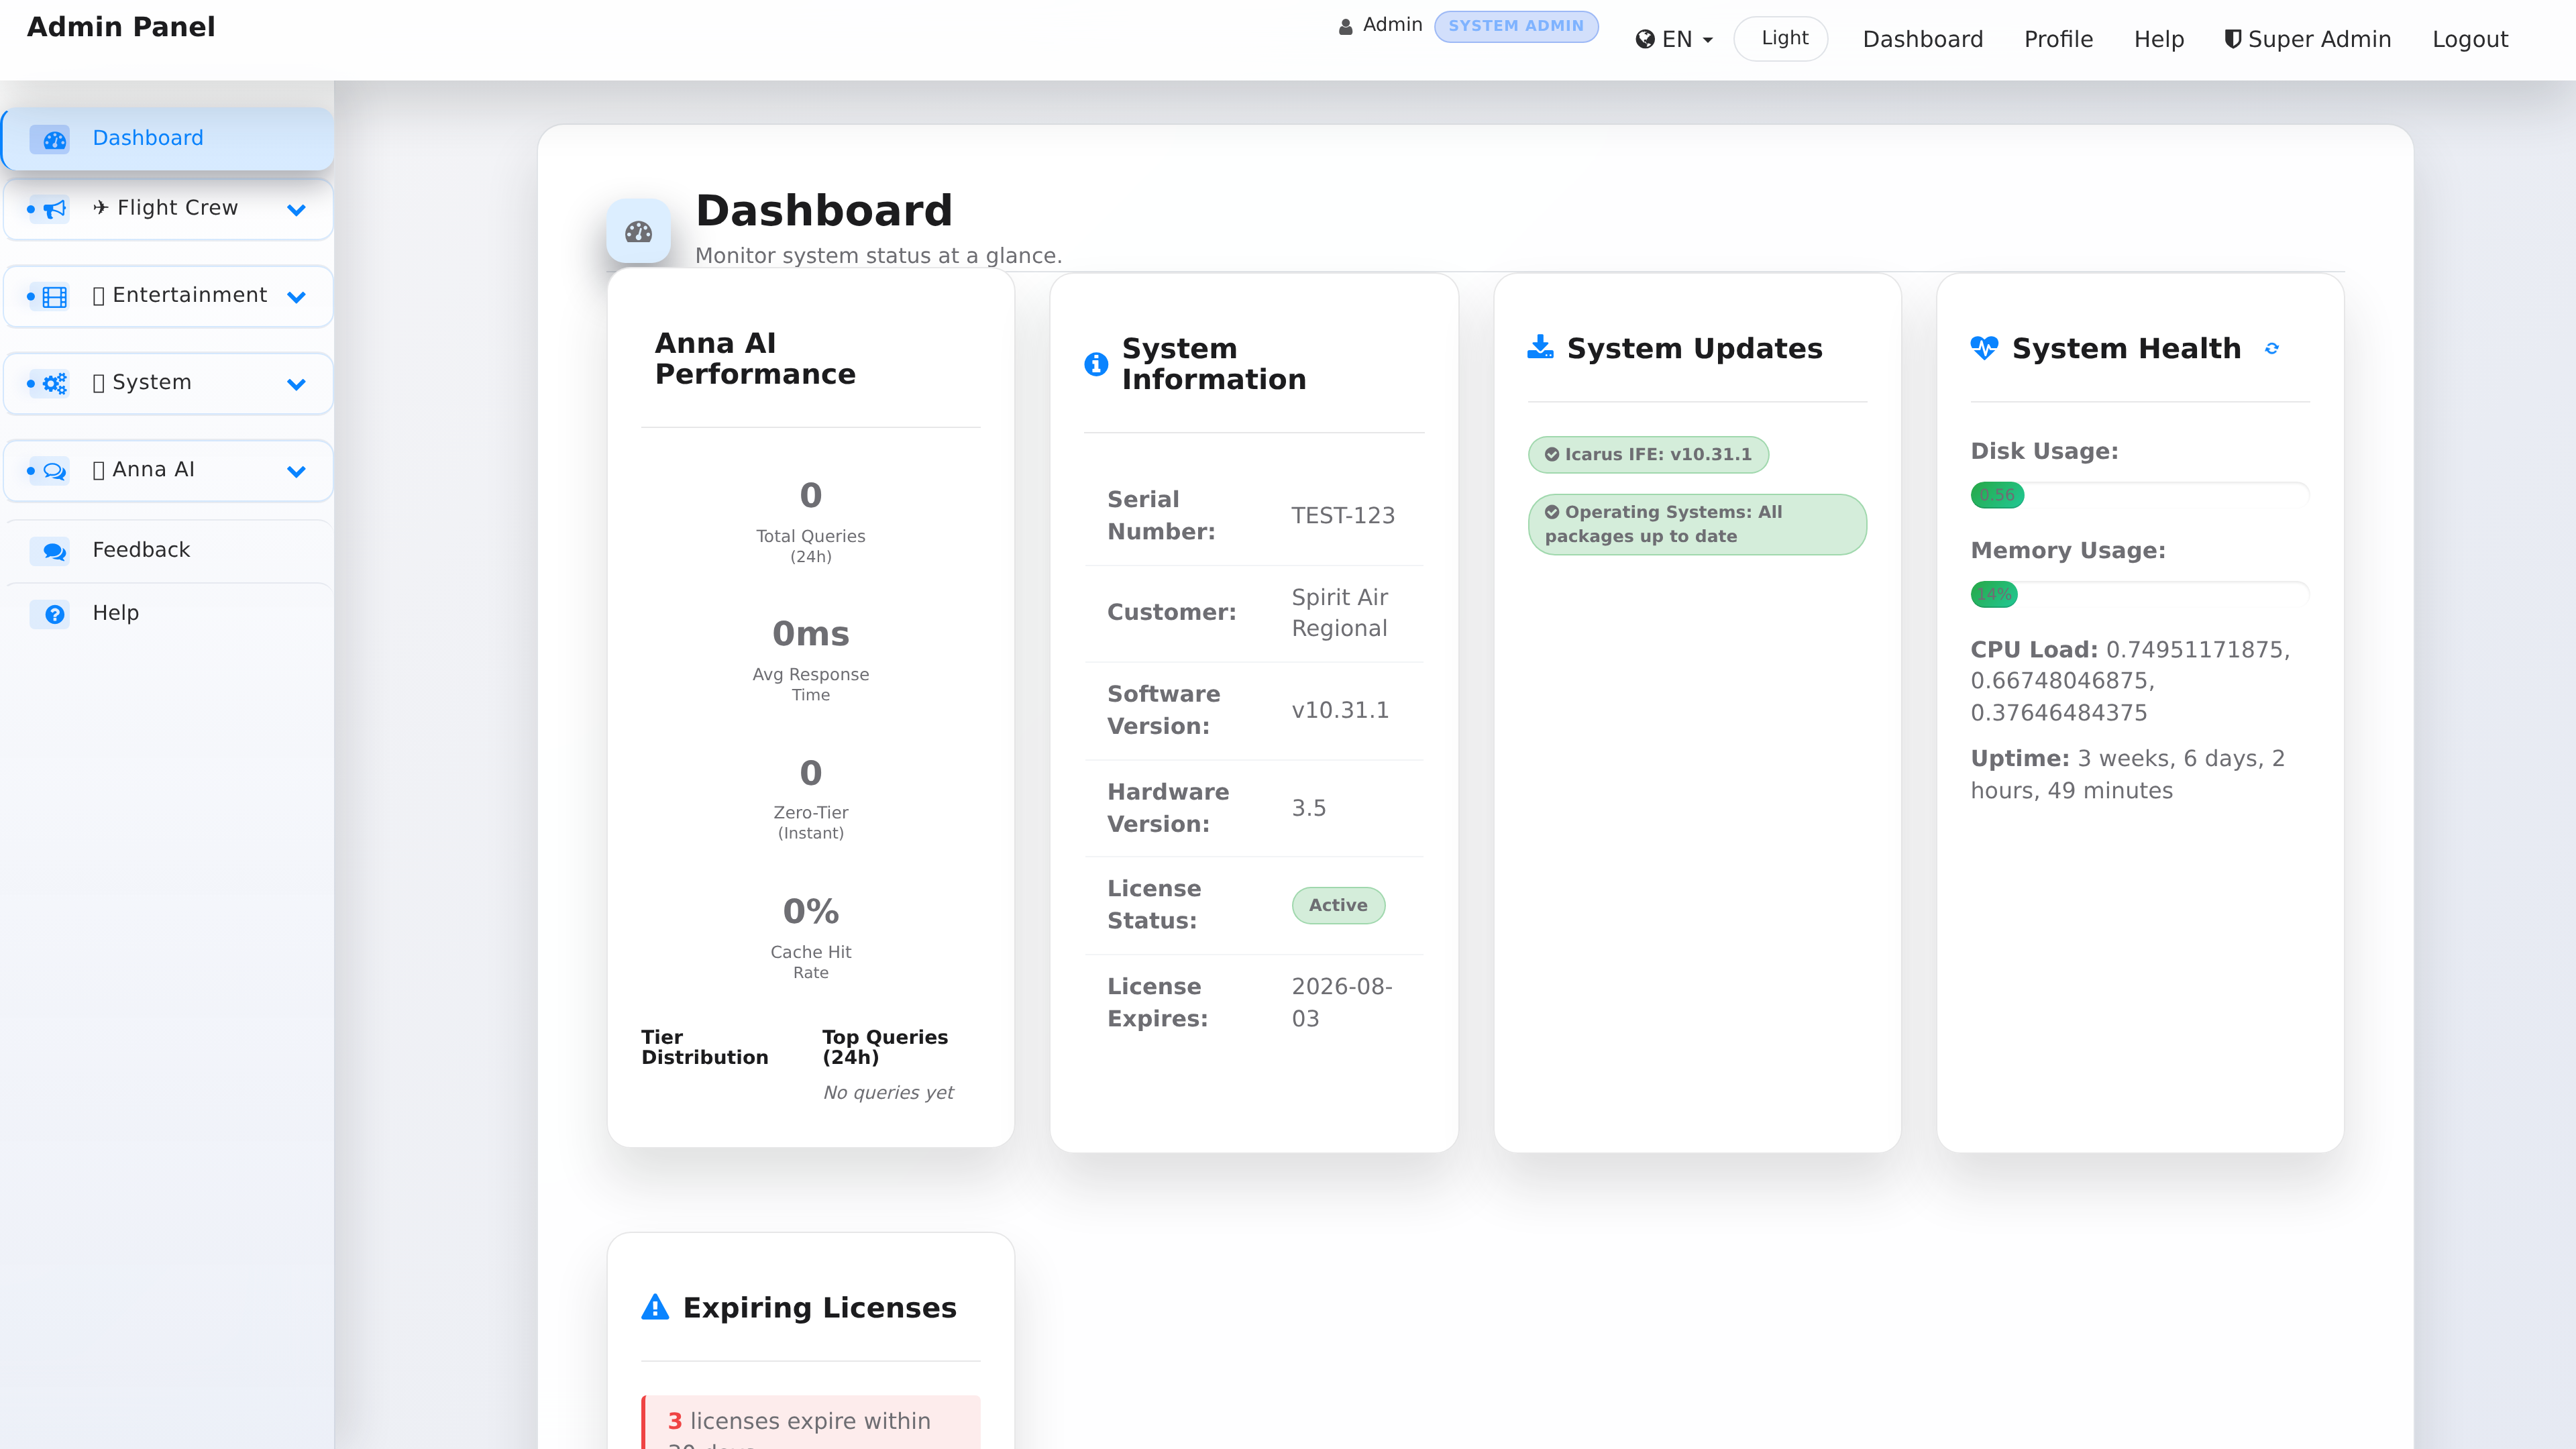Image resolution: width=2576 pixels, height=1449 pixels.
Task: Open Feedback in the sidebar
Action: coord(168,551)
